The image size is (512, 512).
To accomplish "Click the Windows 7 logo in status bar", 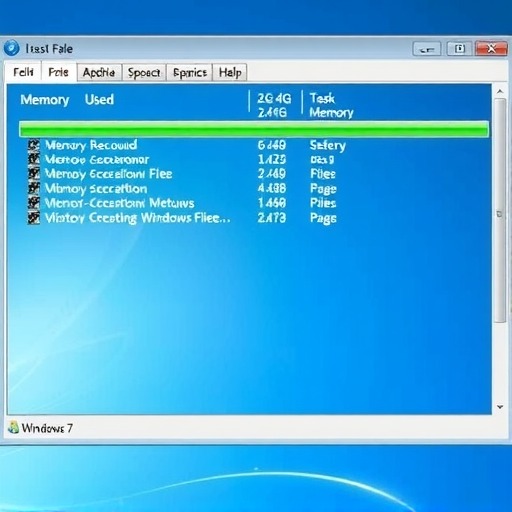I will click(13, 428).
